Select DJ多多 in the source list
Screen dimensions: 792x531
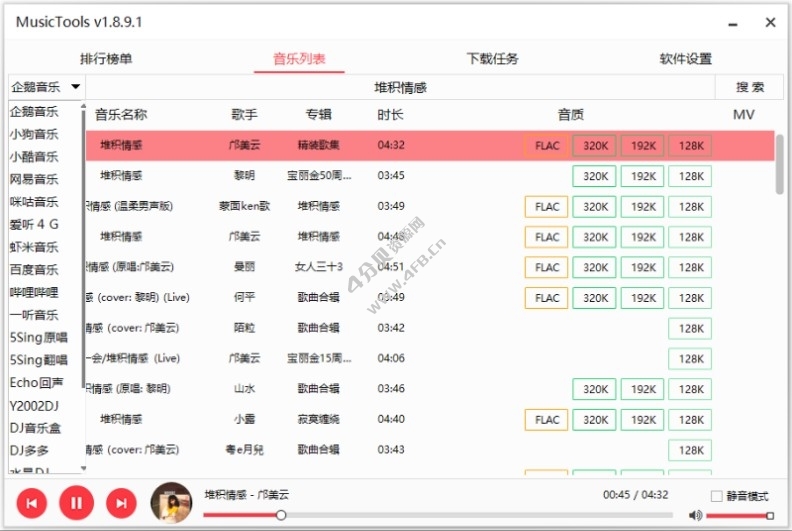[29, 451]
